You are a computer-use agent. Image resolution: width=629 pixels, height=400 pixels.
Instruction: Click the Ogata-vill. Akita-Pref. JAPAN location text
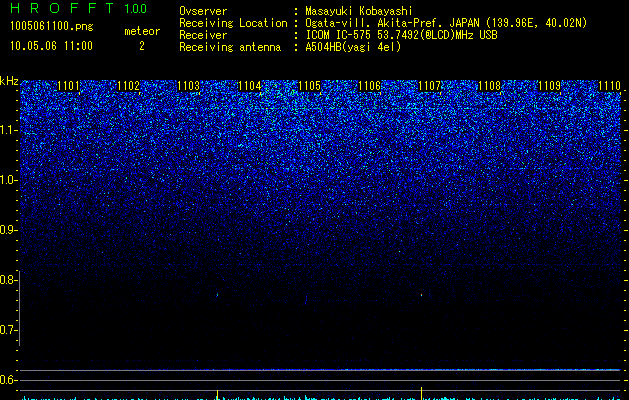tap(446, 23)
